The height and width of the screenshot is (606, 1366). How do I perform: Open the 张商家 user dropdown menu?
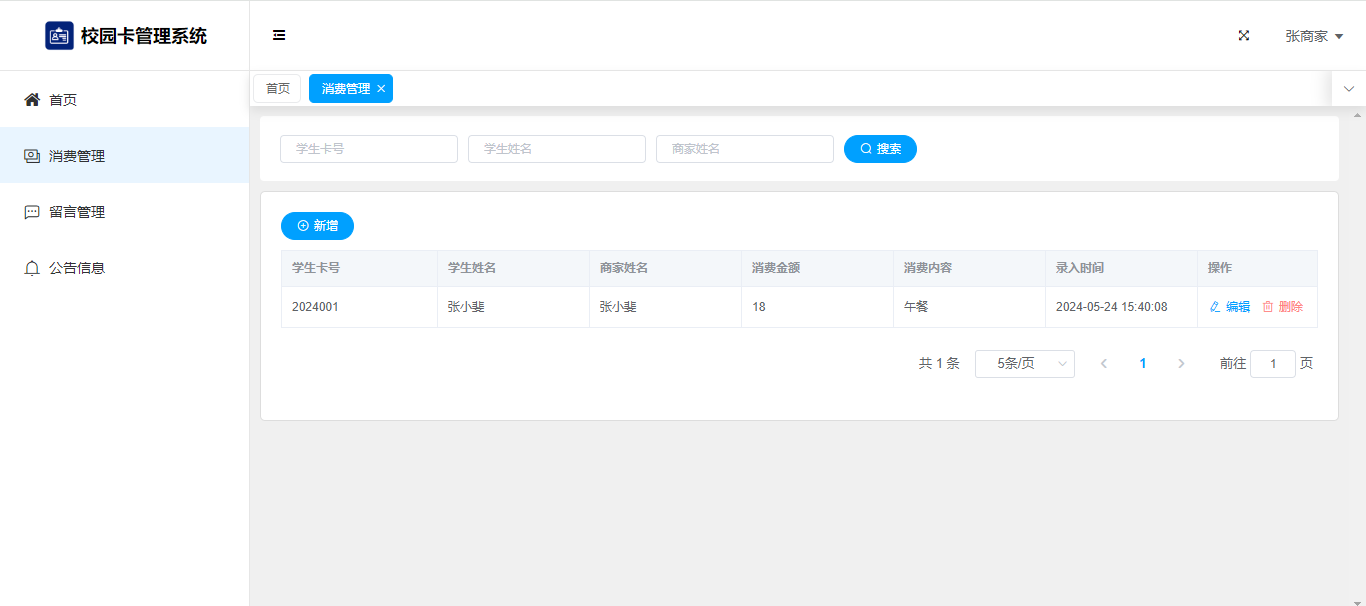1313,36
